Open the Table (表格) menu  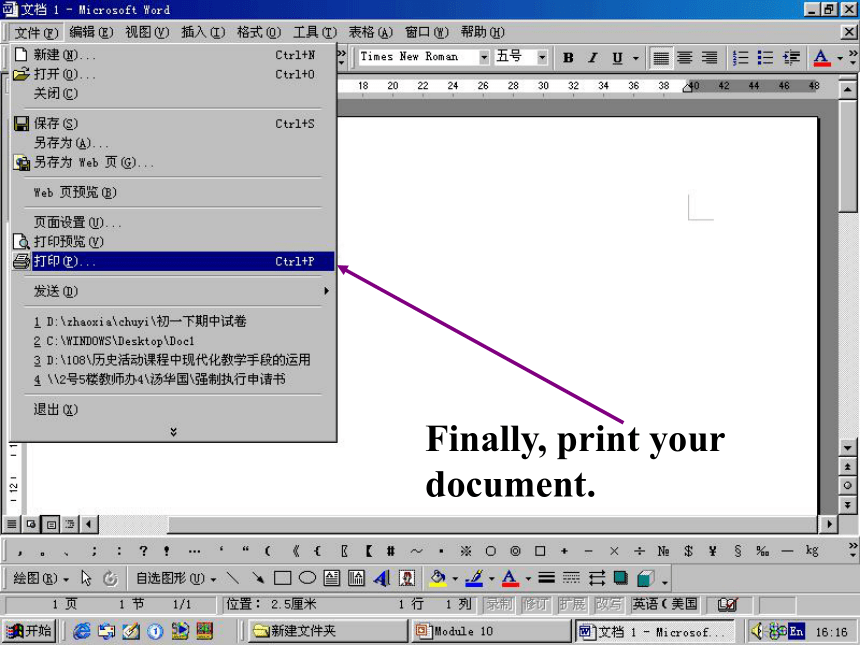tap(371, 32)
